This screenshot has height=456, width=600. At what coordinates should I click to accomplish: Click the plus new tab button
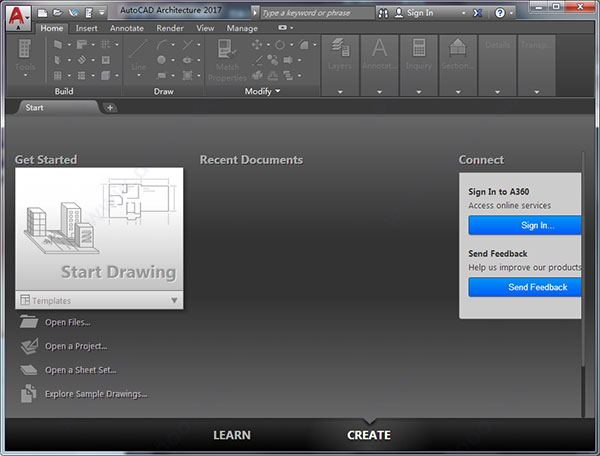coord(110,108)
